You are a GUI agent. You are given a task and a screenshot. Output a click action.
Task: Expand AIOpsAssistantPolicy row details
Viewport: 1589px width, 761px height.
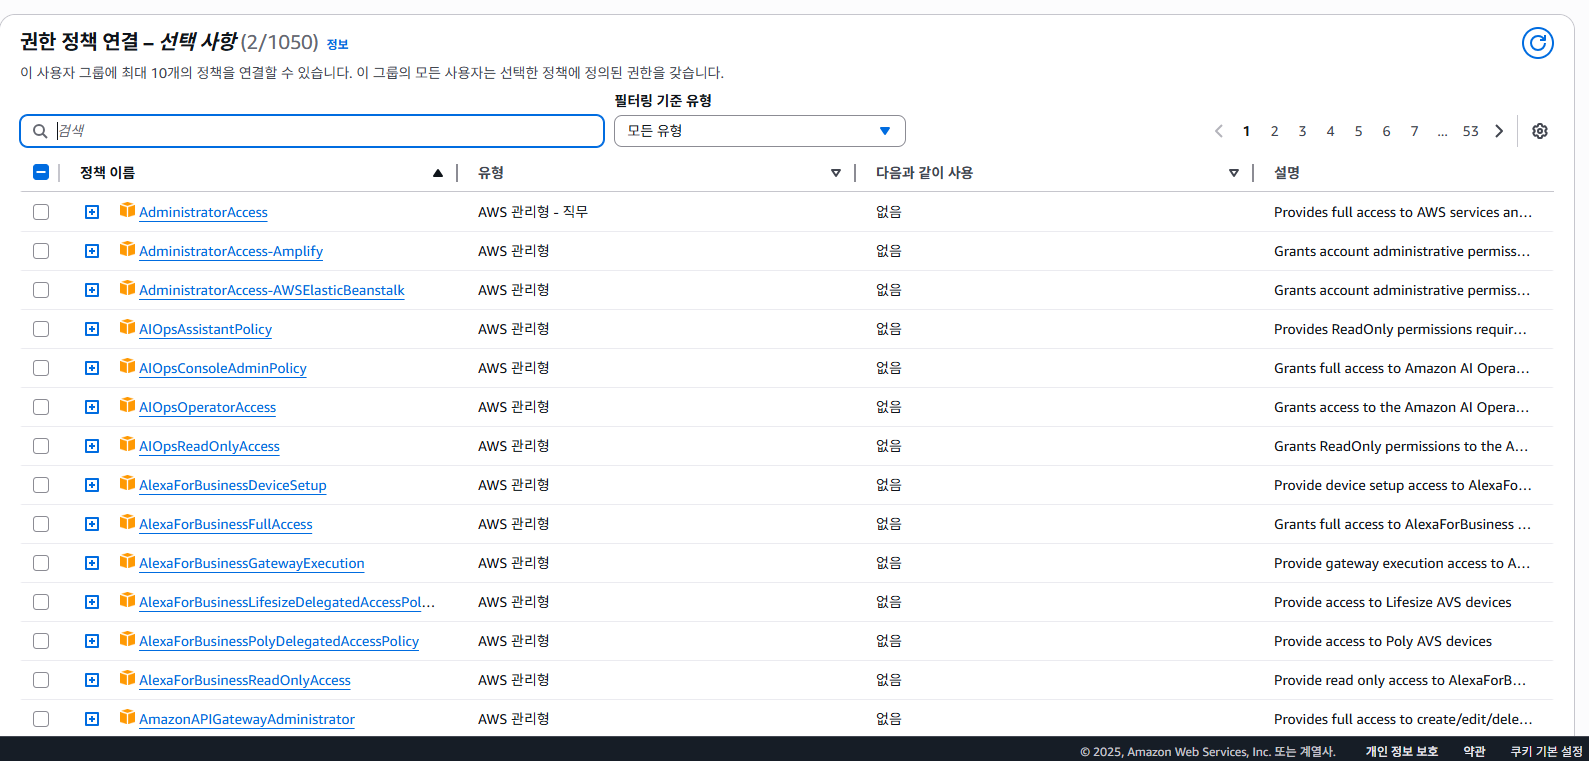pos(92,329)
